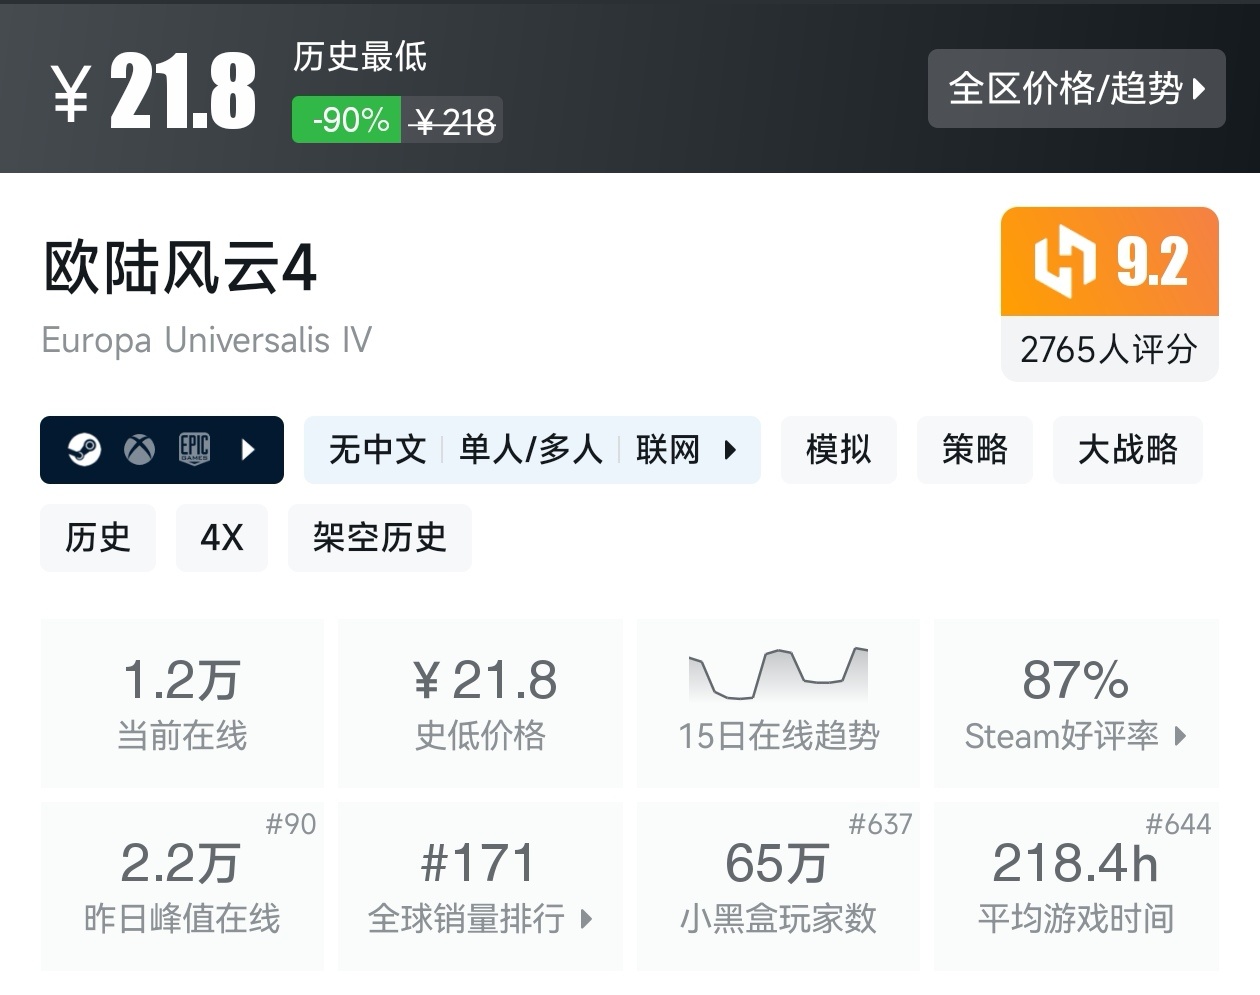Screen dimensions: 1260x995
Task: Click the Steam platform icon
Action: coord(84,450)
